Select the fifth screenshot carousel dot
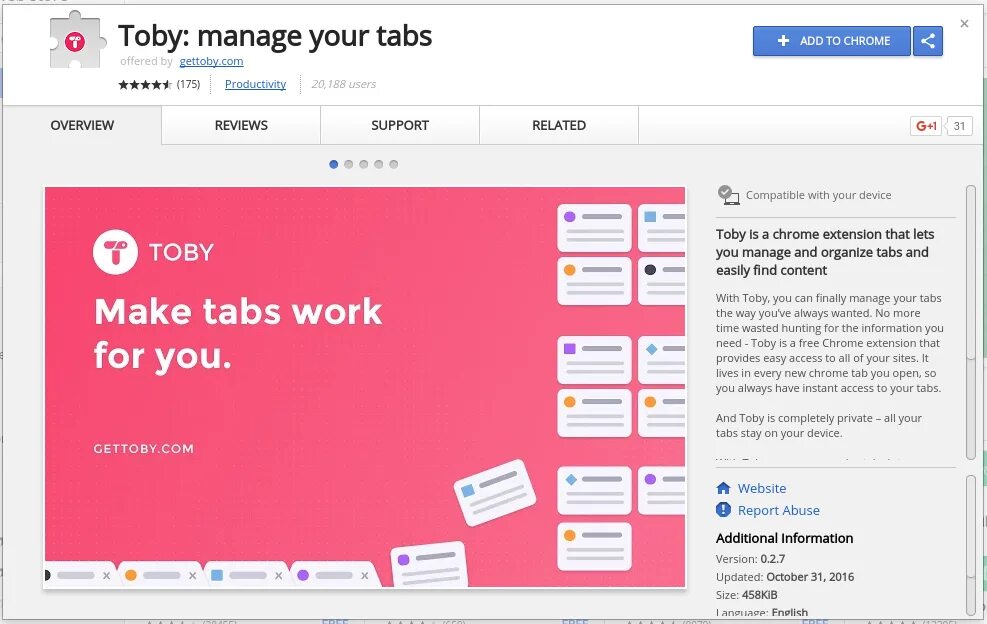The image size is (987, 624). click(393, 164)
